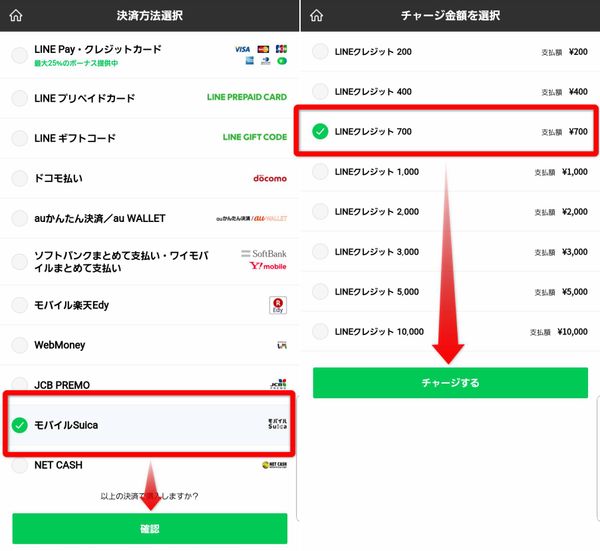Click the SoftBank logo

[264, 254]
